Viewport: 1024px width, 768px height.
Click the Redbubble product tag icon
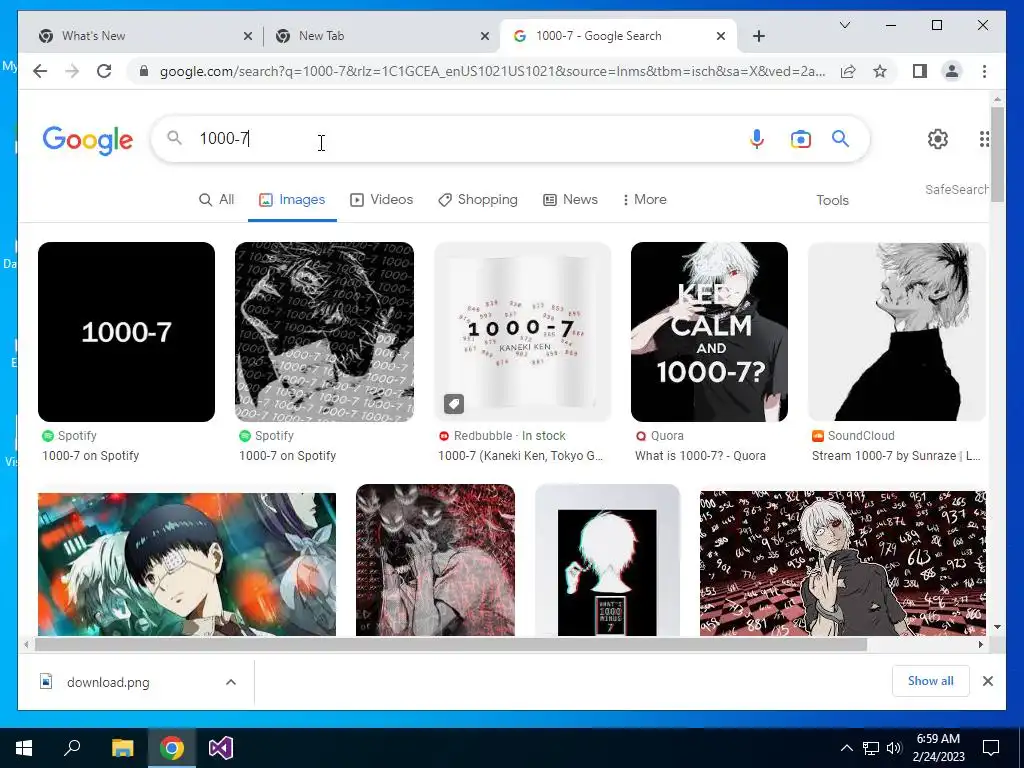click(454, 404)
